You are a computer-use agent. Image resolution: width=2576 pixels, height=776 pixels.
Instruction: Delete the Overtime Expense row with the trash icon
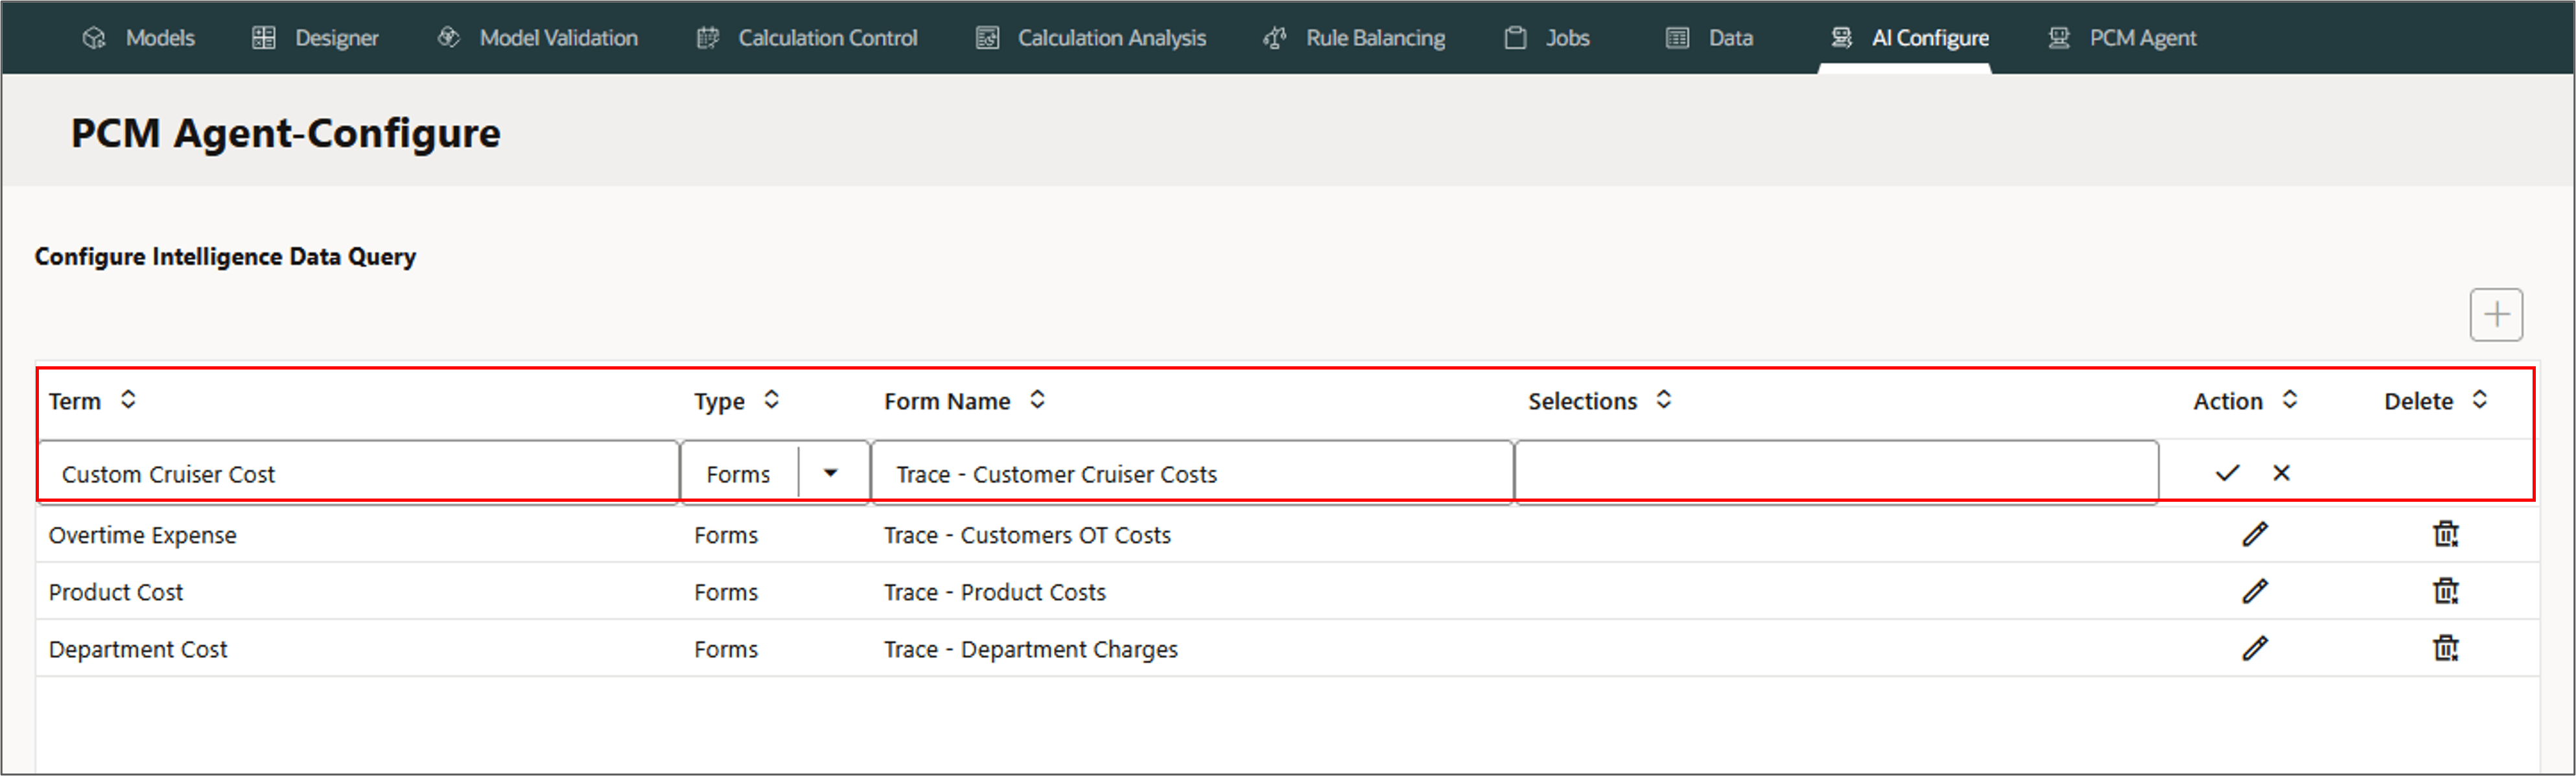[x=2445, y=535]
